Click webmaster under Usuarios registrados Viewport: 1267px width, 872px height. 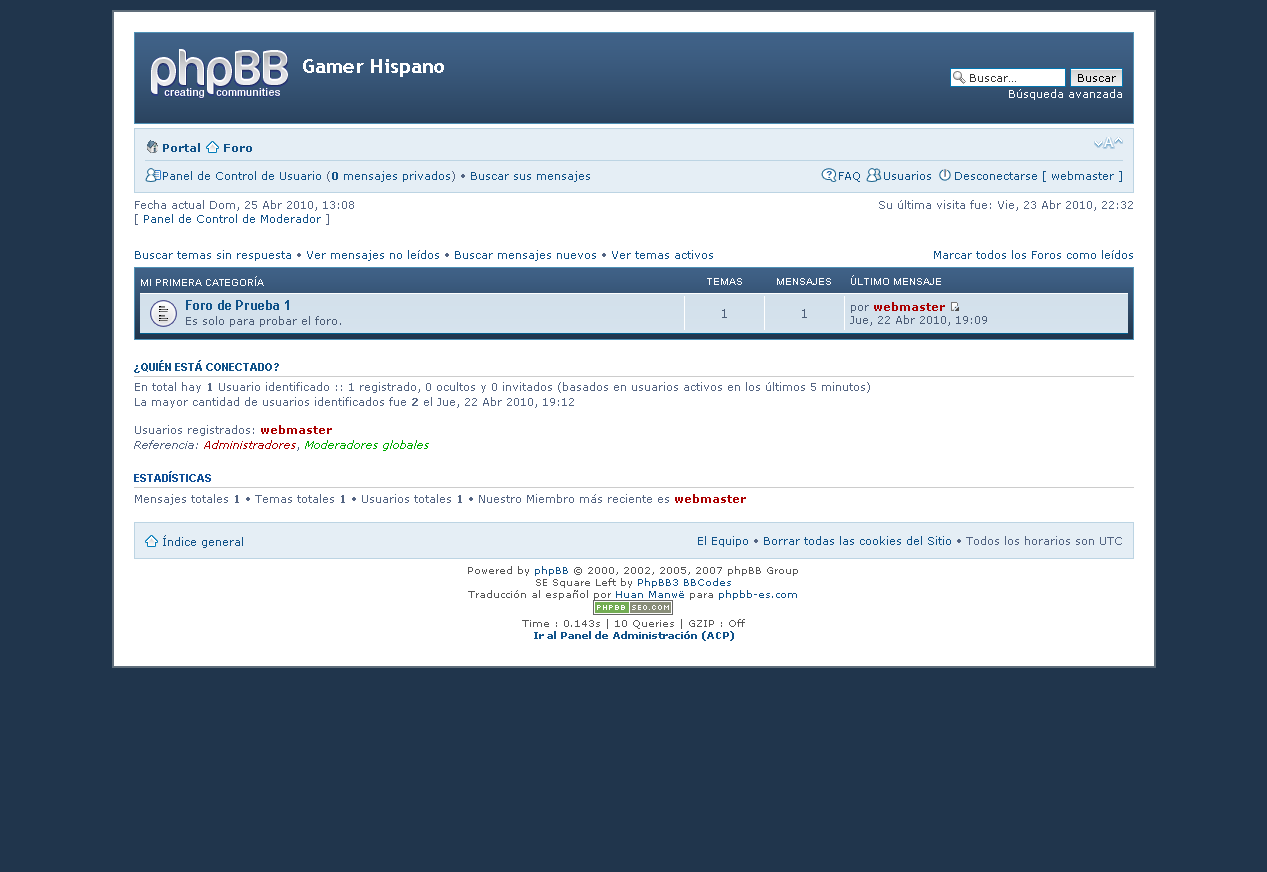[296, 430]
